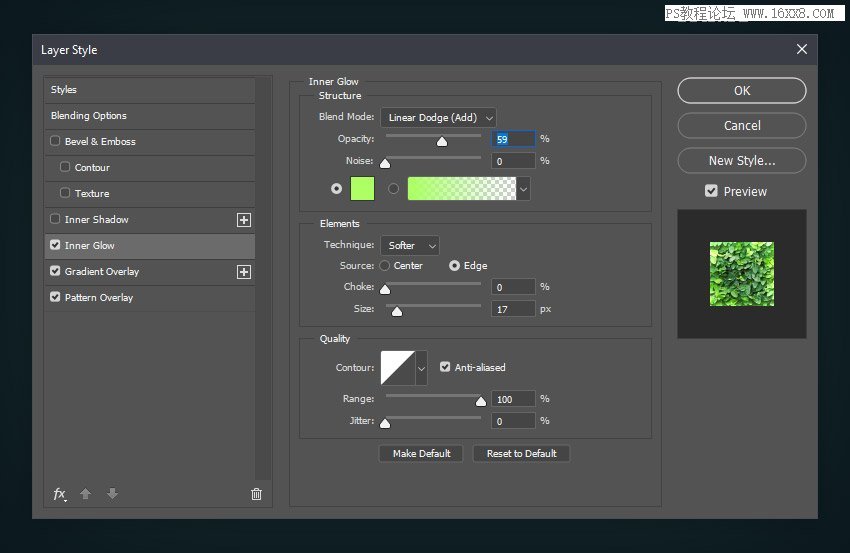Click the green glow color swatch
The image size is (850, 553).
(x=362, y=188)
